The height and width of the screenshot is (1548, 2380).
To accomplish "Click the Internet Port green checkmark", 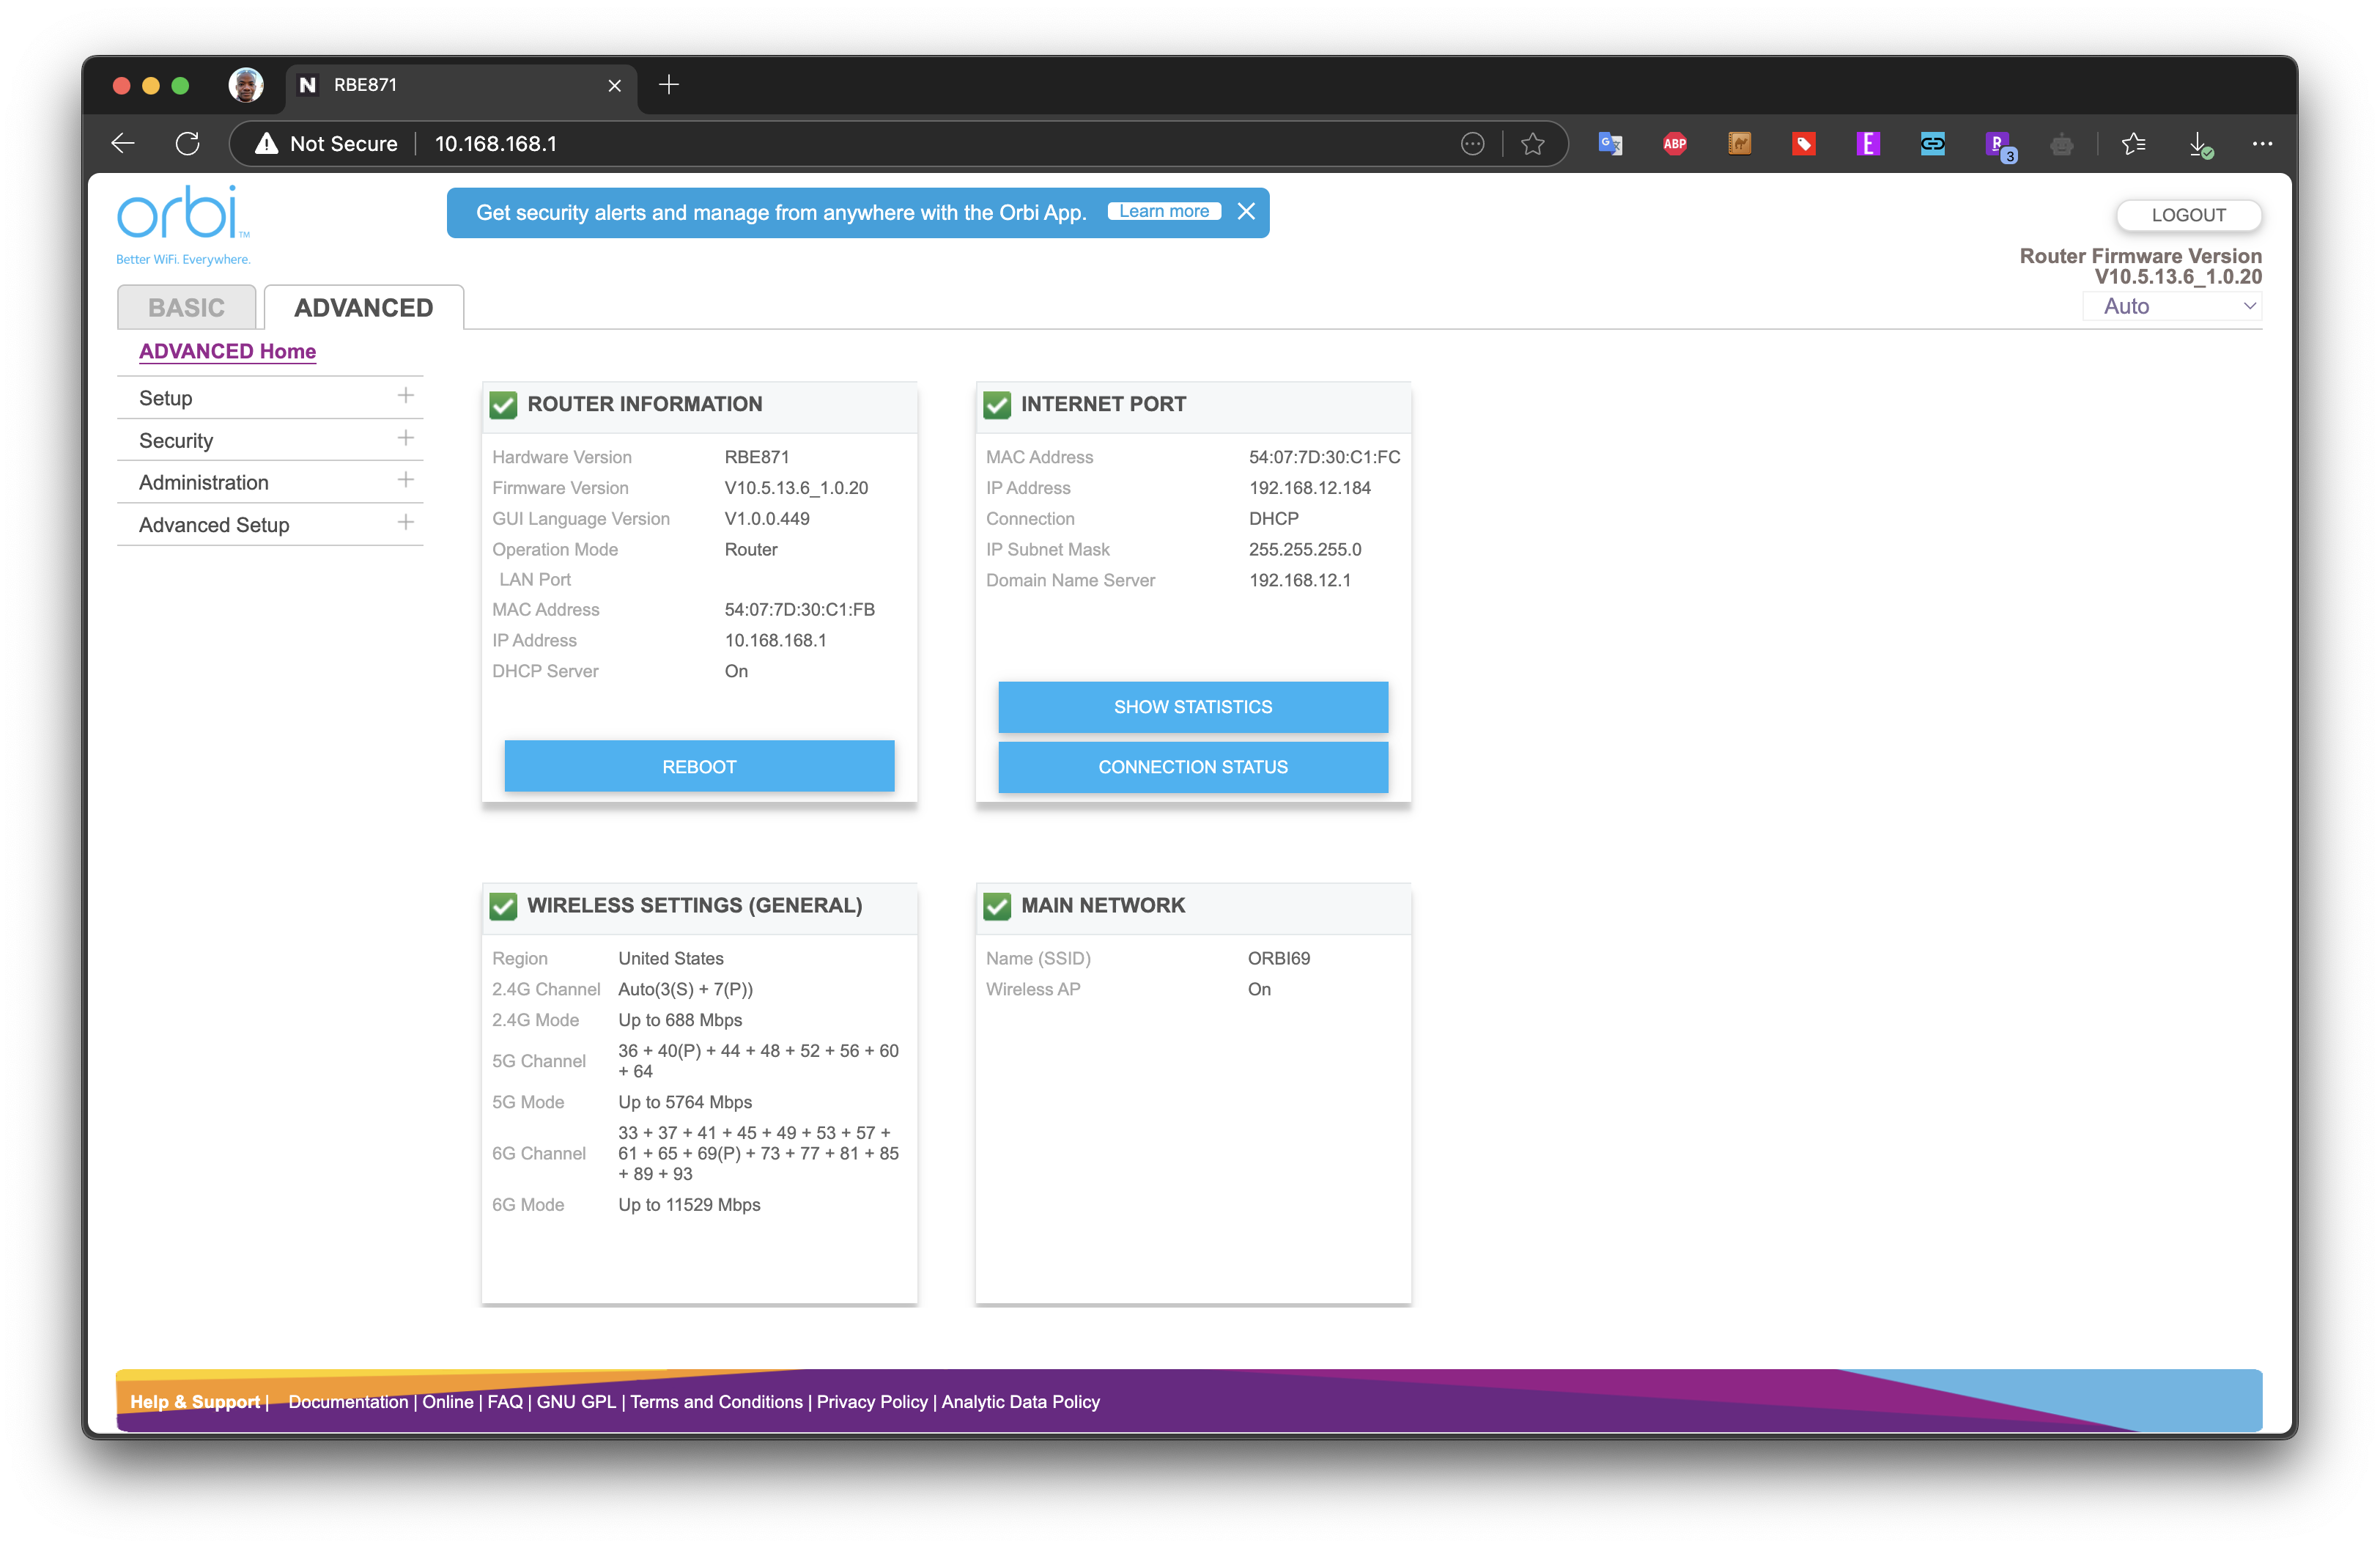I will pos(997,404).
